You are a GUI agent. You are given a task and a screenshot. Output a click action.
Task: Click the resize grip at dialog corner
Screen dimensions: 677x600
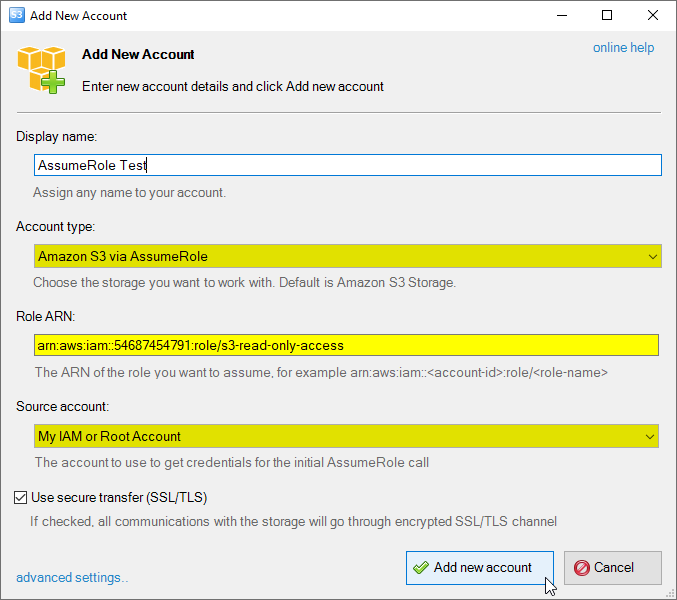(x=670, y=594)
